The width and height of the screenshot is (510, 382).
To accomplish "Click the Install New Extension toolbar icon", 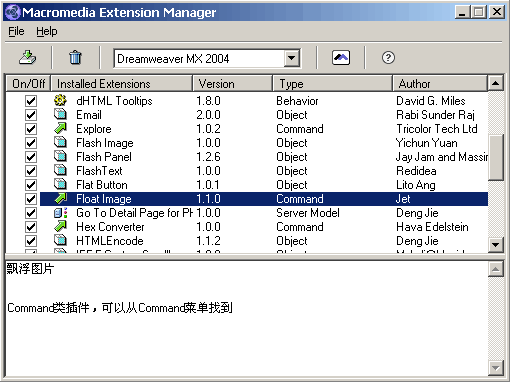I will [28, 58].
